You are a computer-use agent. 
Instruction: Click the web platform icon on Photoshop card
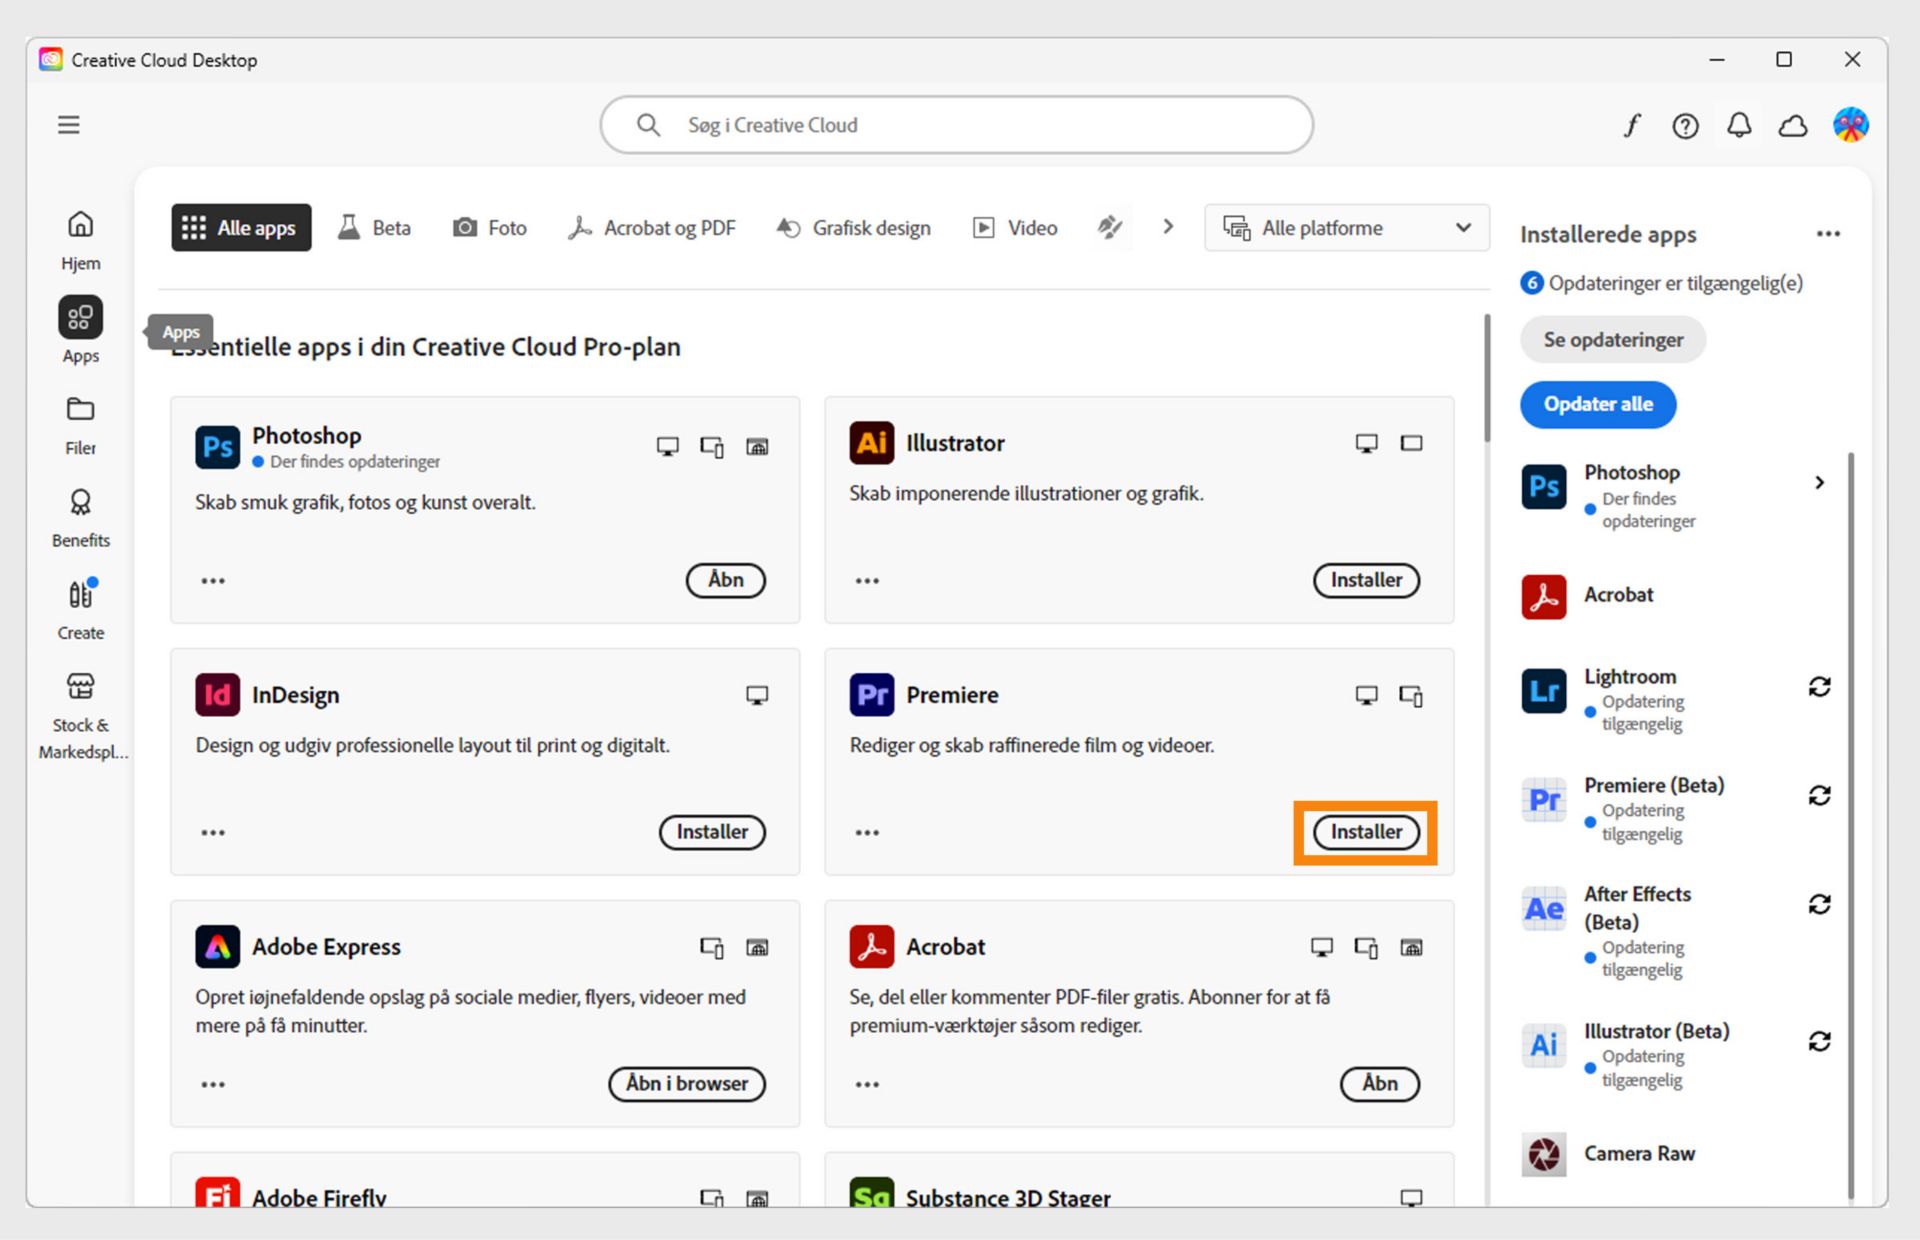point(757,447)
